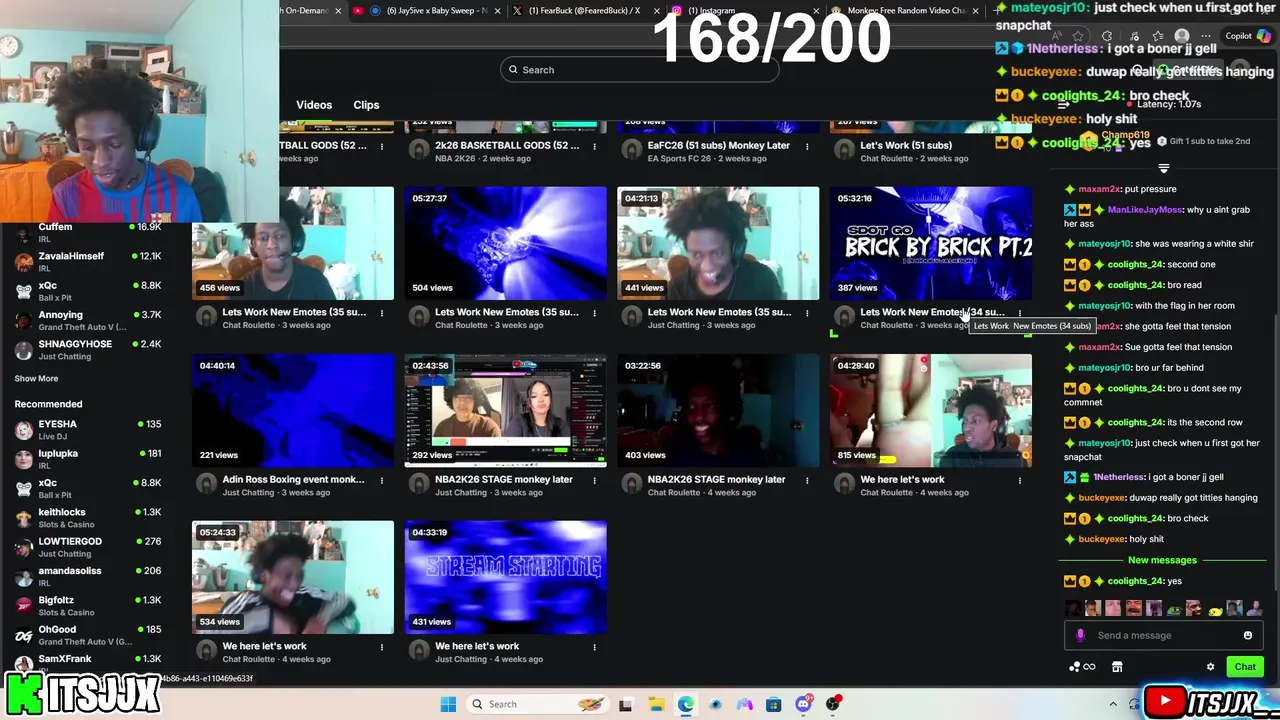Click channel avatar beside EaFC26 Monkey Later video
The height and width of the screenshot is (720, 1280).
point(631,150)
